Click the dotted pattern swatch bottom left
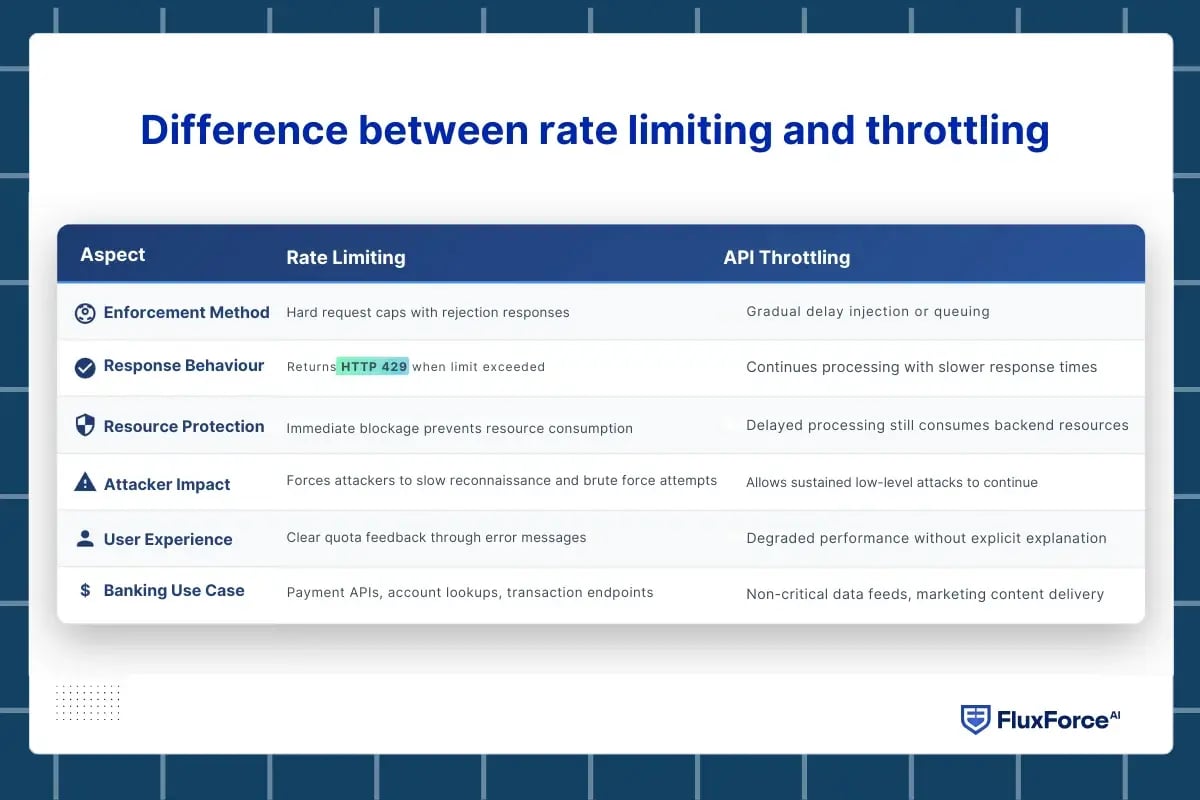1200x800 pixels. click(88, 703)
